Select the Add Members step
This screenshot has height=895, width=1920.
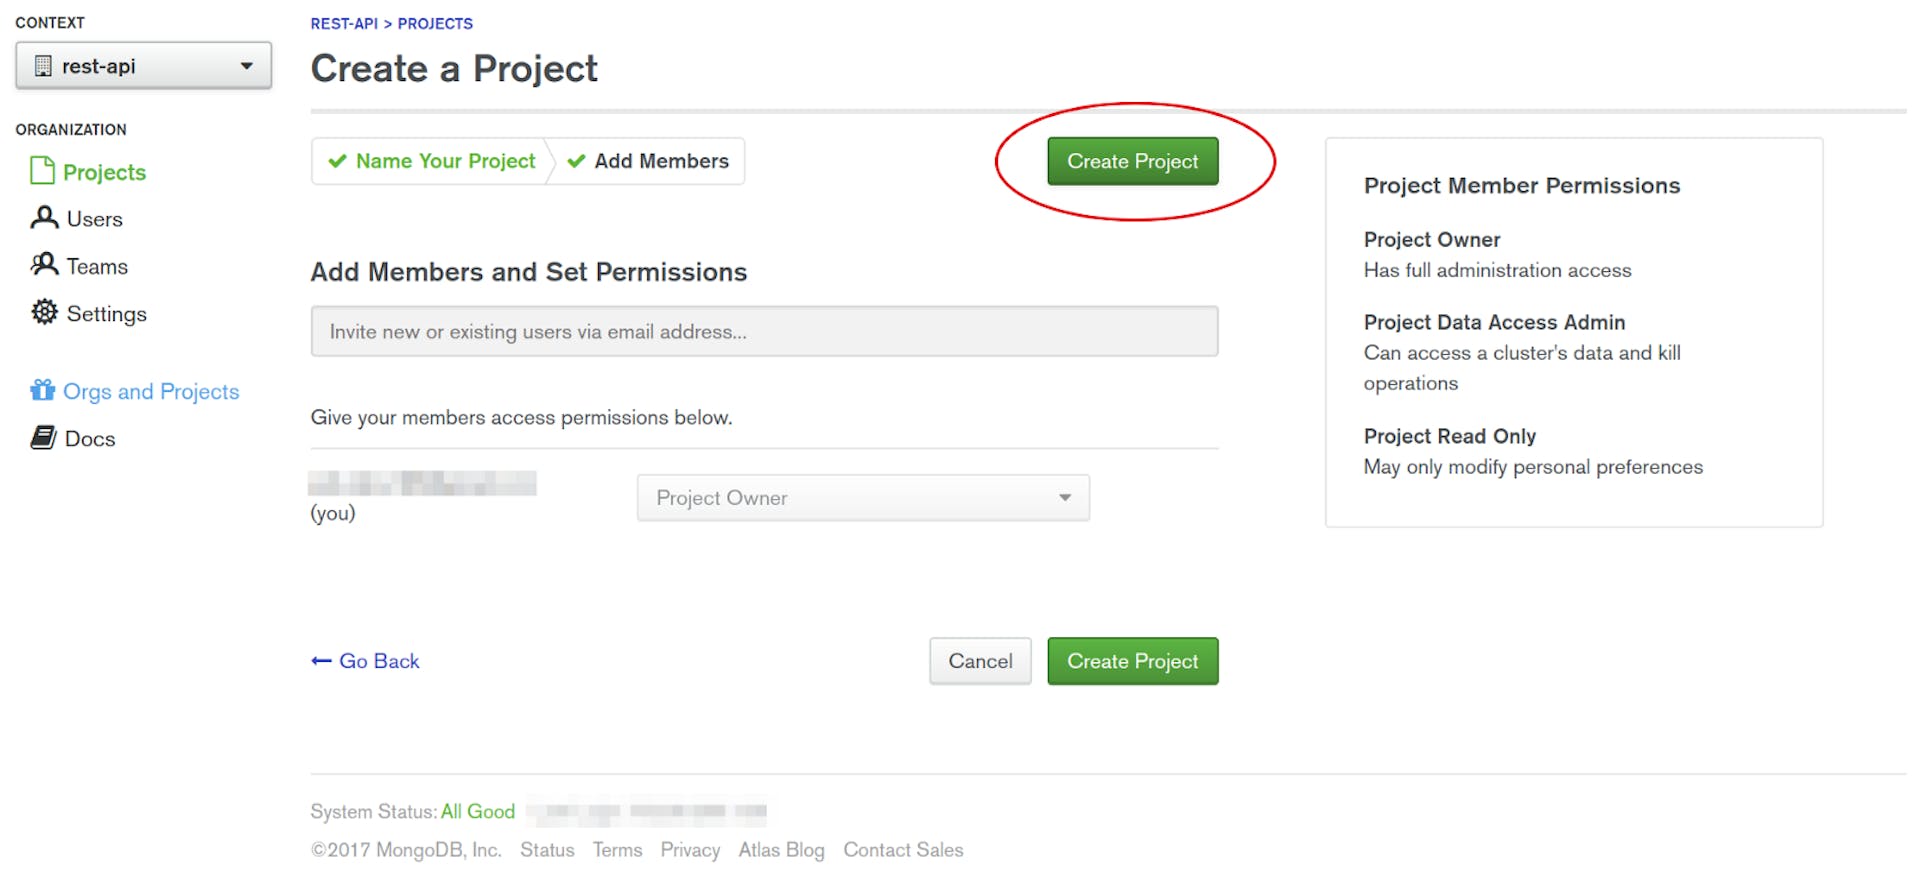[x=661, y=161]
